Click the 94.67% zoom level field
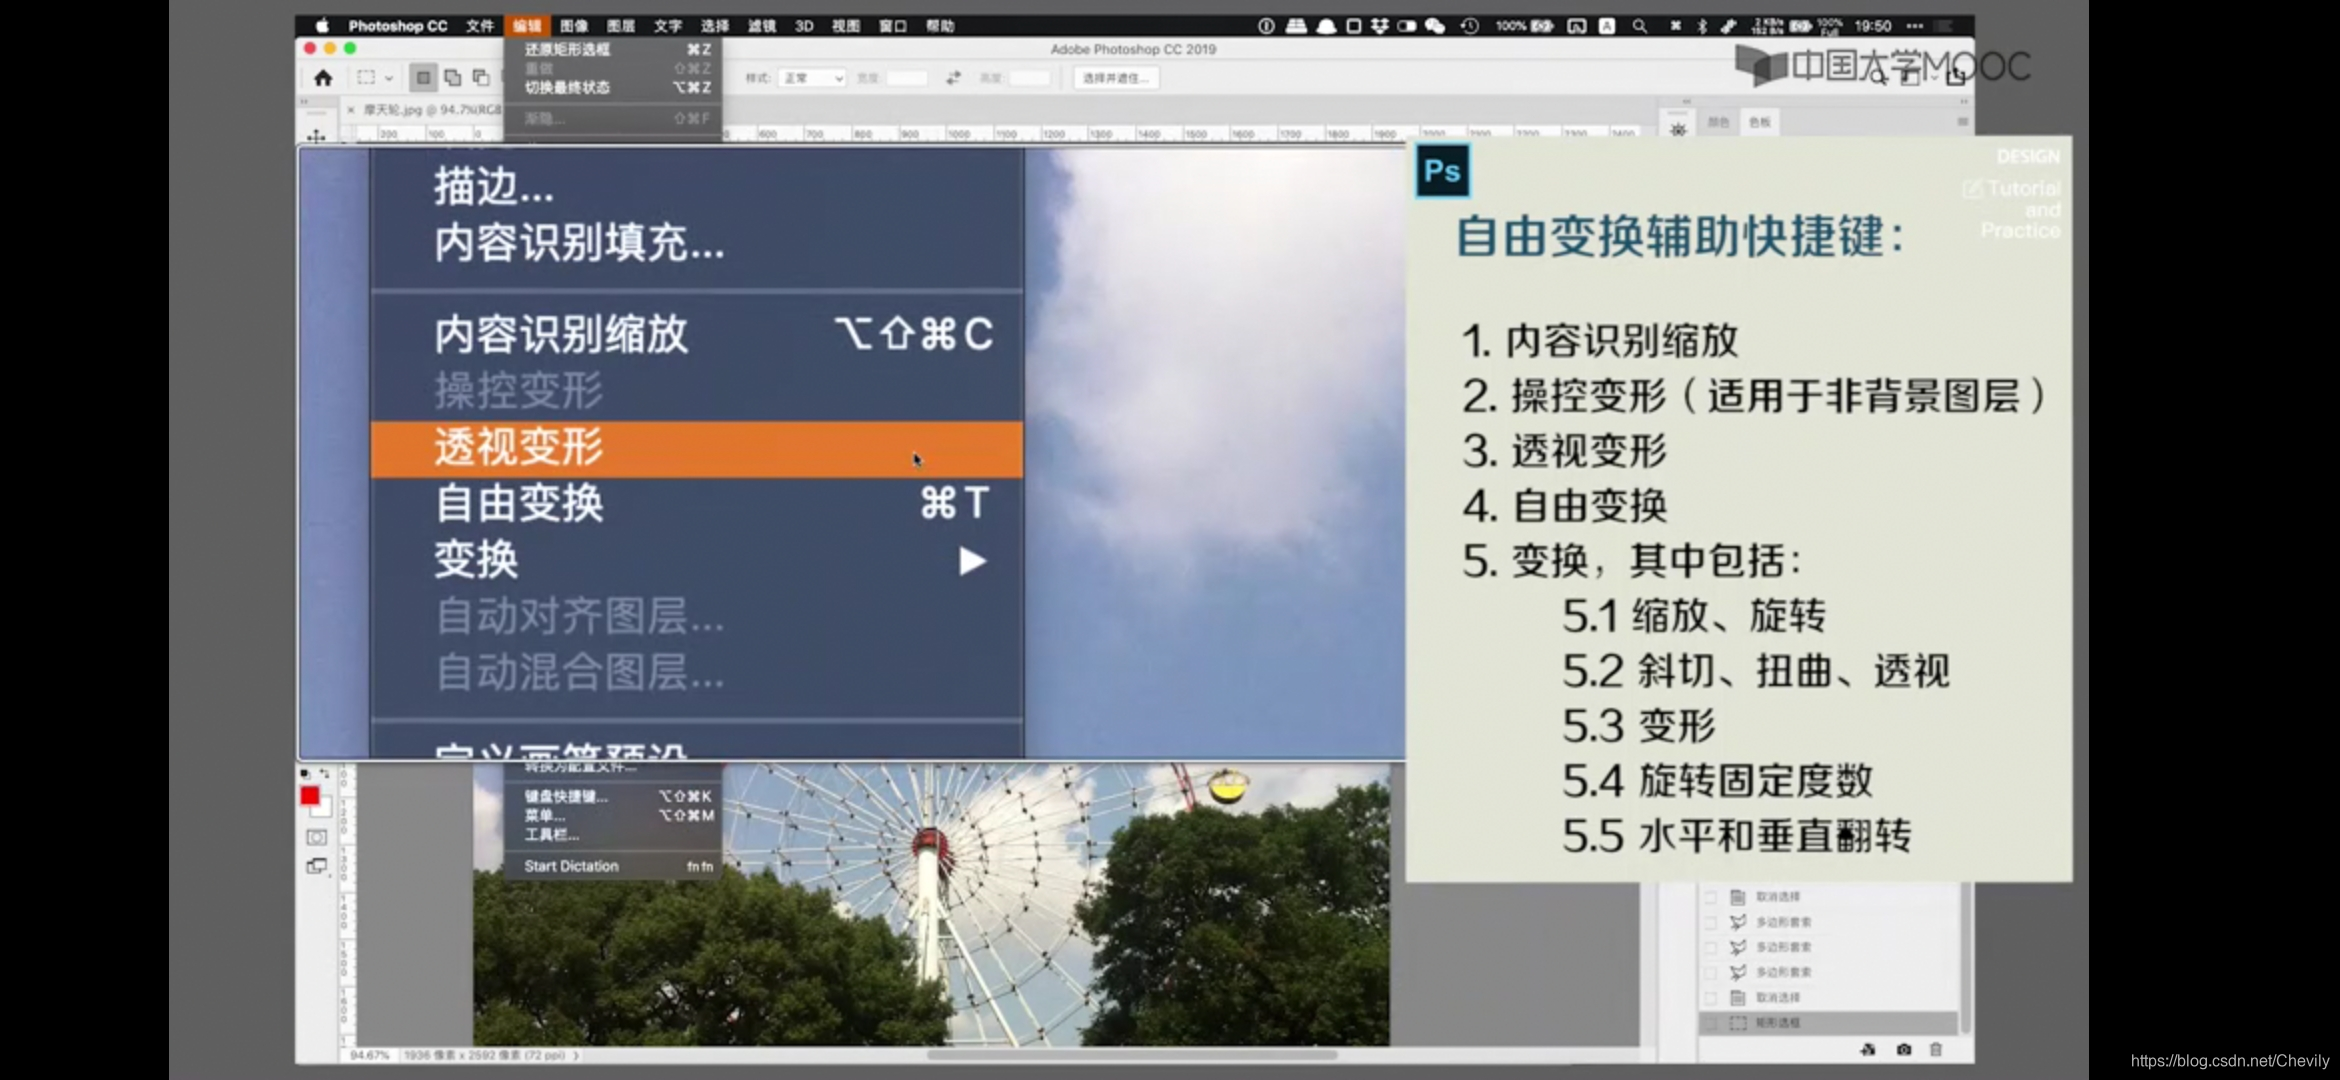 click(x=370, y=1055)
